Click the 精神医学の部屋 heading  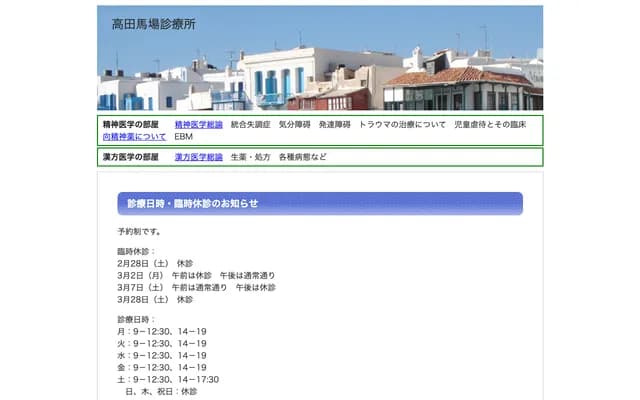pyautogui.click(x=131, y=124)
